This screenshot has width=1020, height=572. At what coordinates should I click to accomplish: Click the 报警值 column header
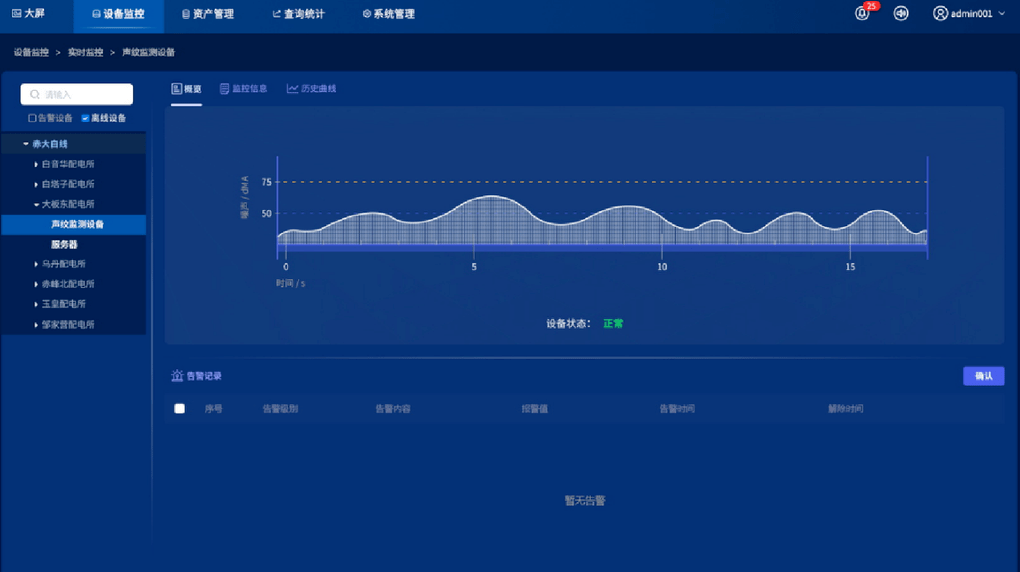[x=535, y=409]
